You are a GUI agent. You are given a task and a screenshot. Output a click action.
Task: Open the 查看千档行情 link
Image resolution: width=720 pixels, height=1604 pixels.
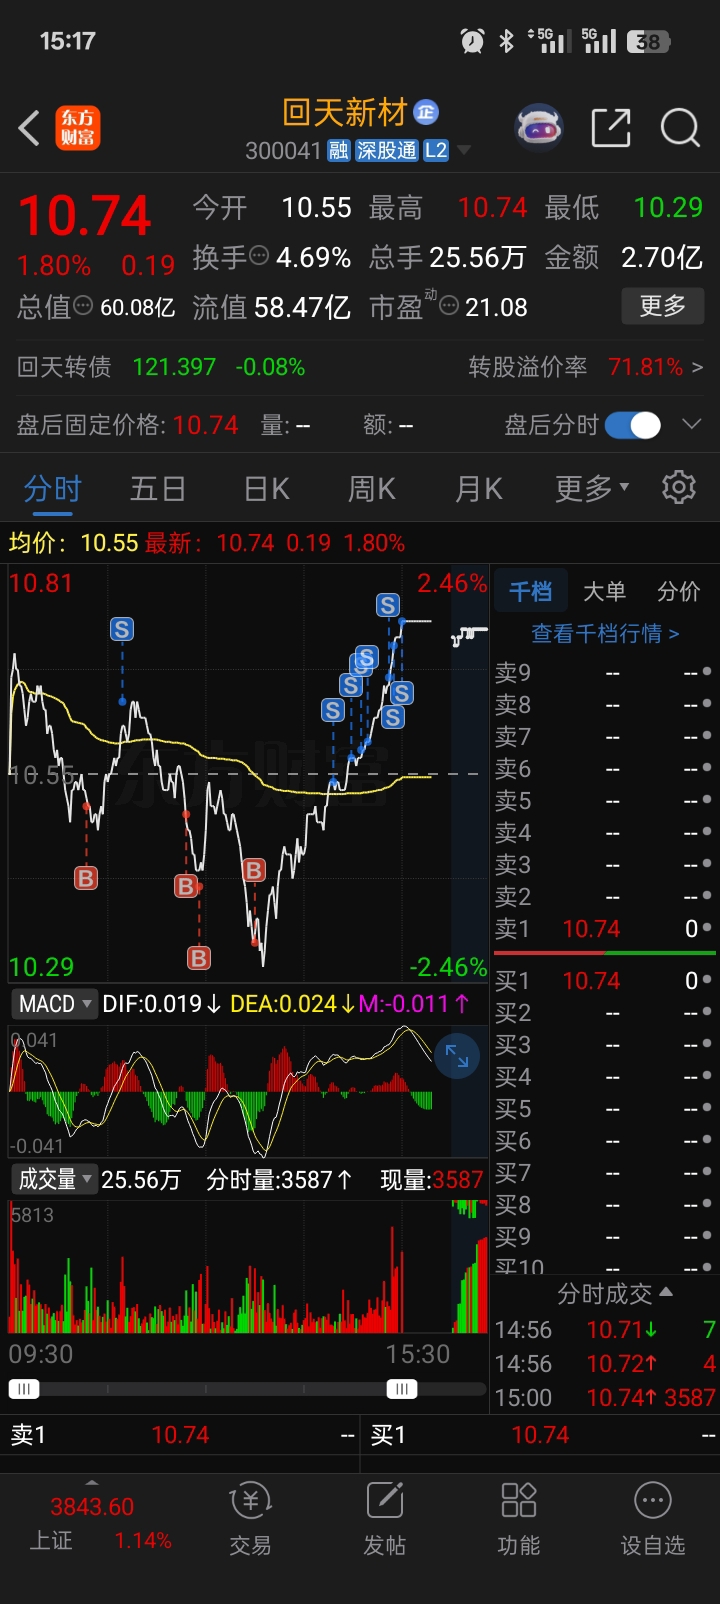pos(605,633)
